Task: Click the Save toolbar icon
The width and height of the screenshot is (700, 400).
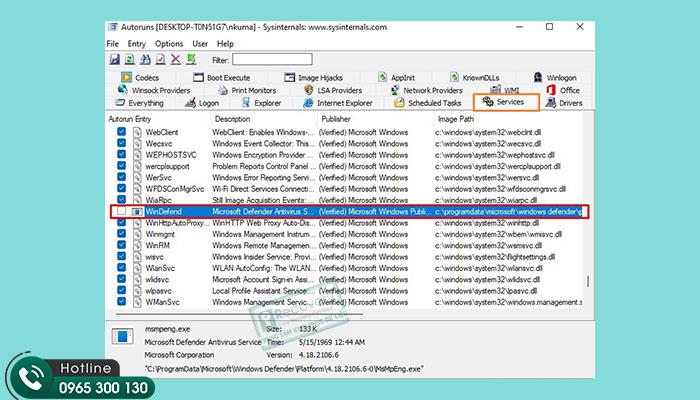Action: point(115,59)
